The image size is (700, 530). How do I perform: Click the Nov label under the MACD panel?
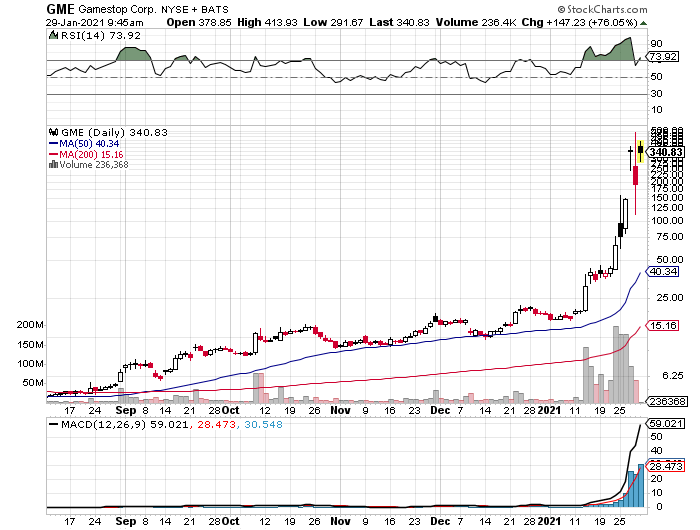[x=340, y=521]
